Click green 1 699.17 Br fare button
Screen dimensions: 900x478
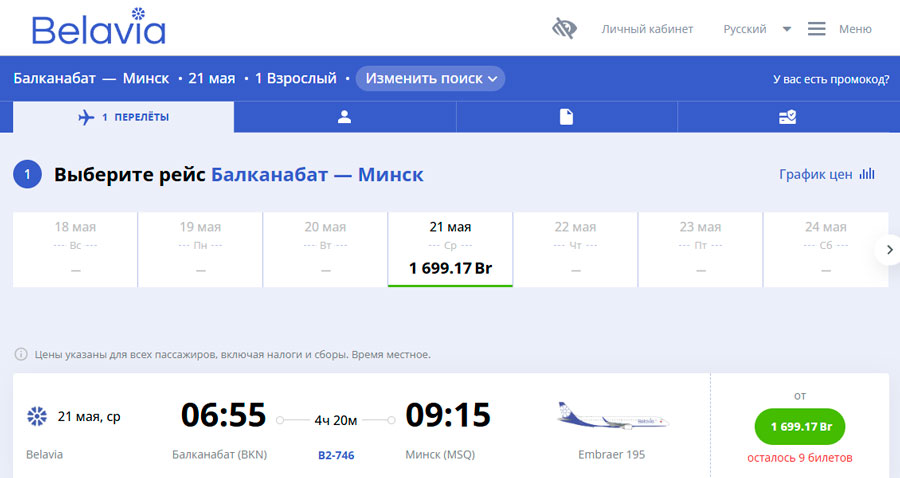click(800, 426)
